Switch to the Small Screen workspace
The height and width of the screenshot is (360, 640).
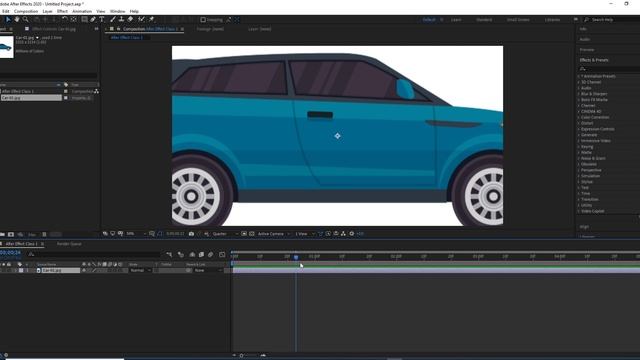click(518, 20)
